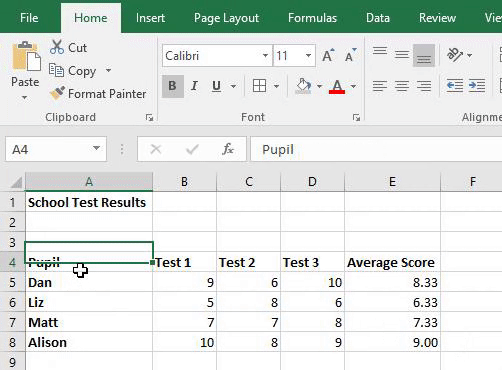The width and height of the screenshot is (502, 370).
Task: Click the Copy button
Action: pyautogui.click(x=73, y=70)
